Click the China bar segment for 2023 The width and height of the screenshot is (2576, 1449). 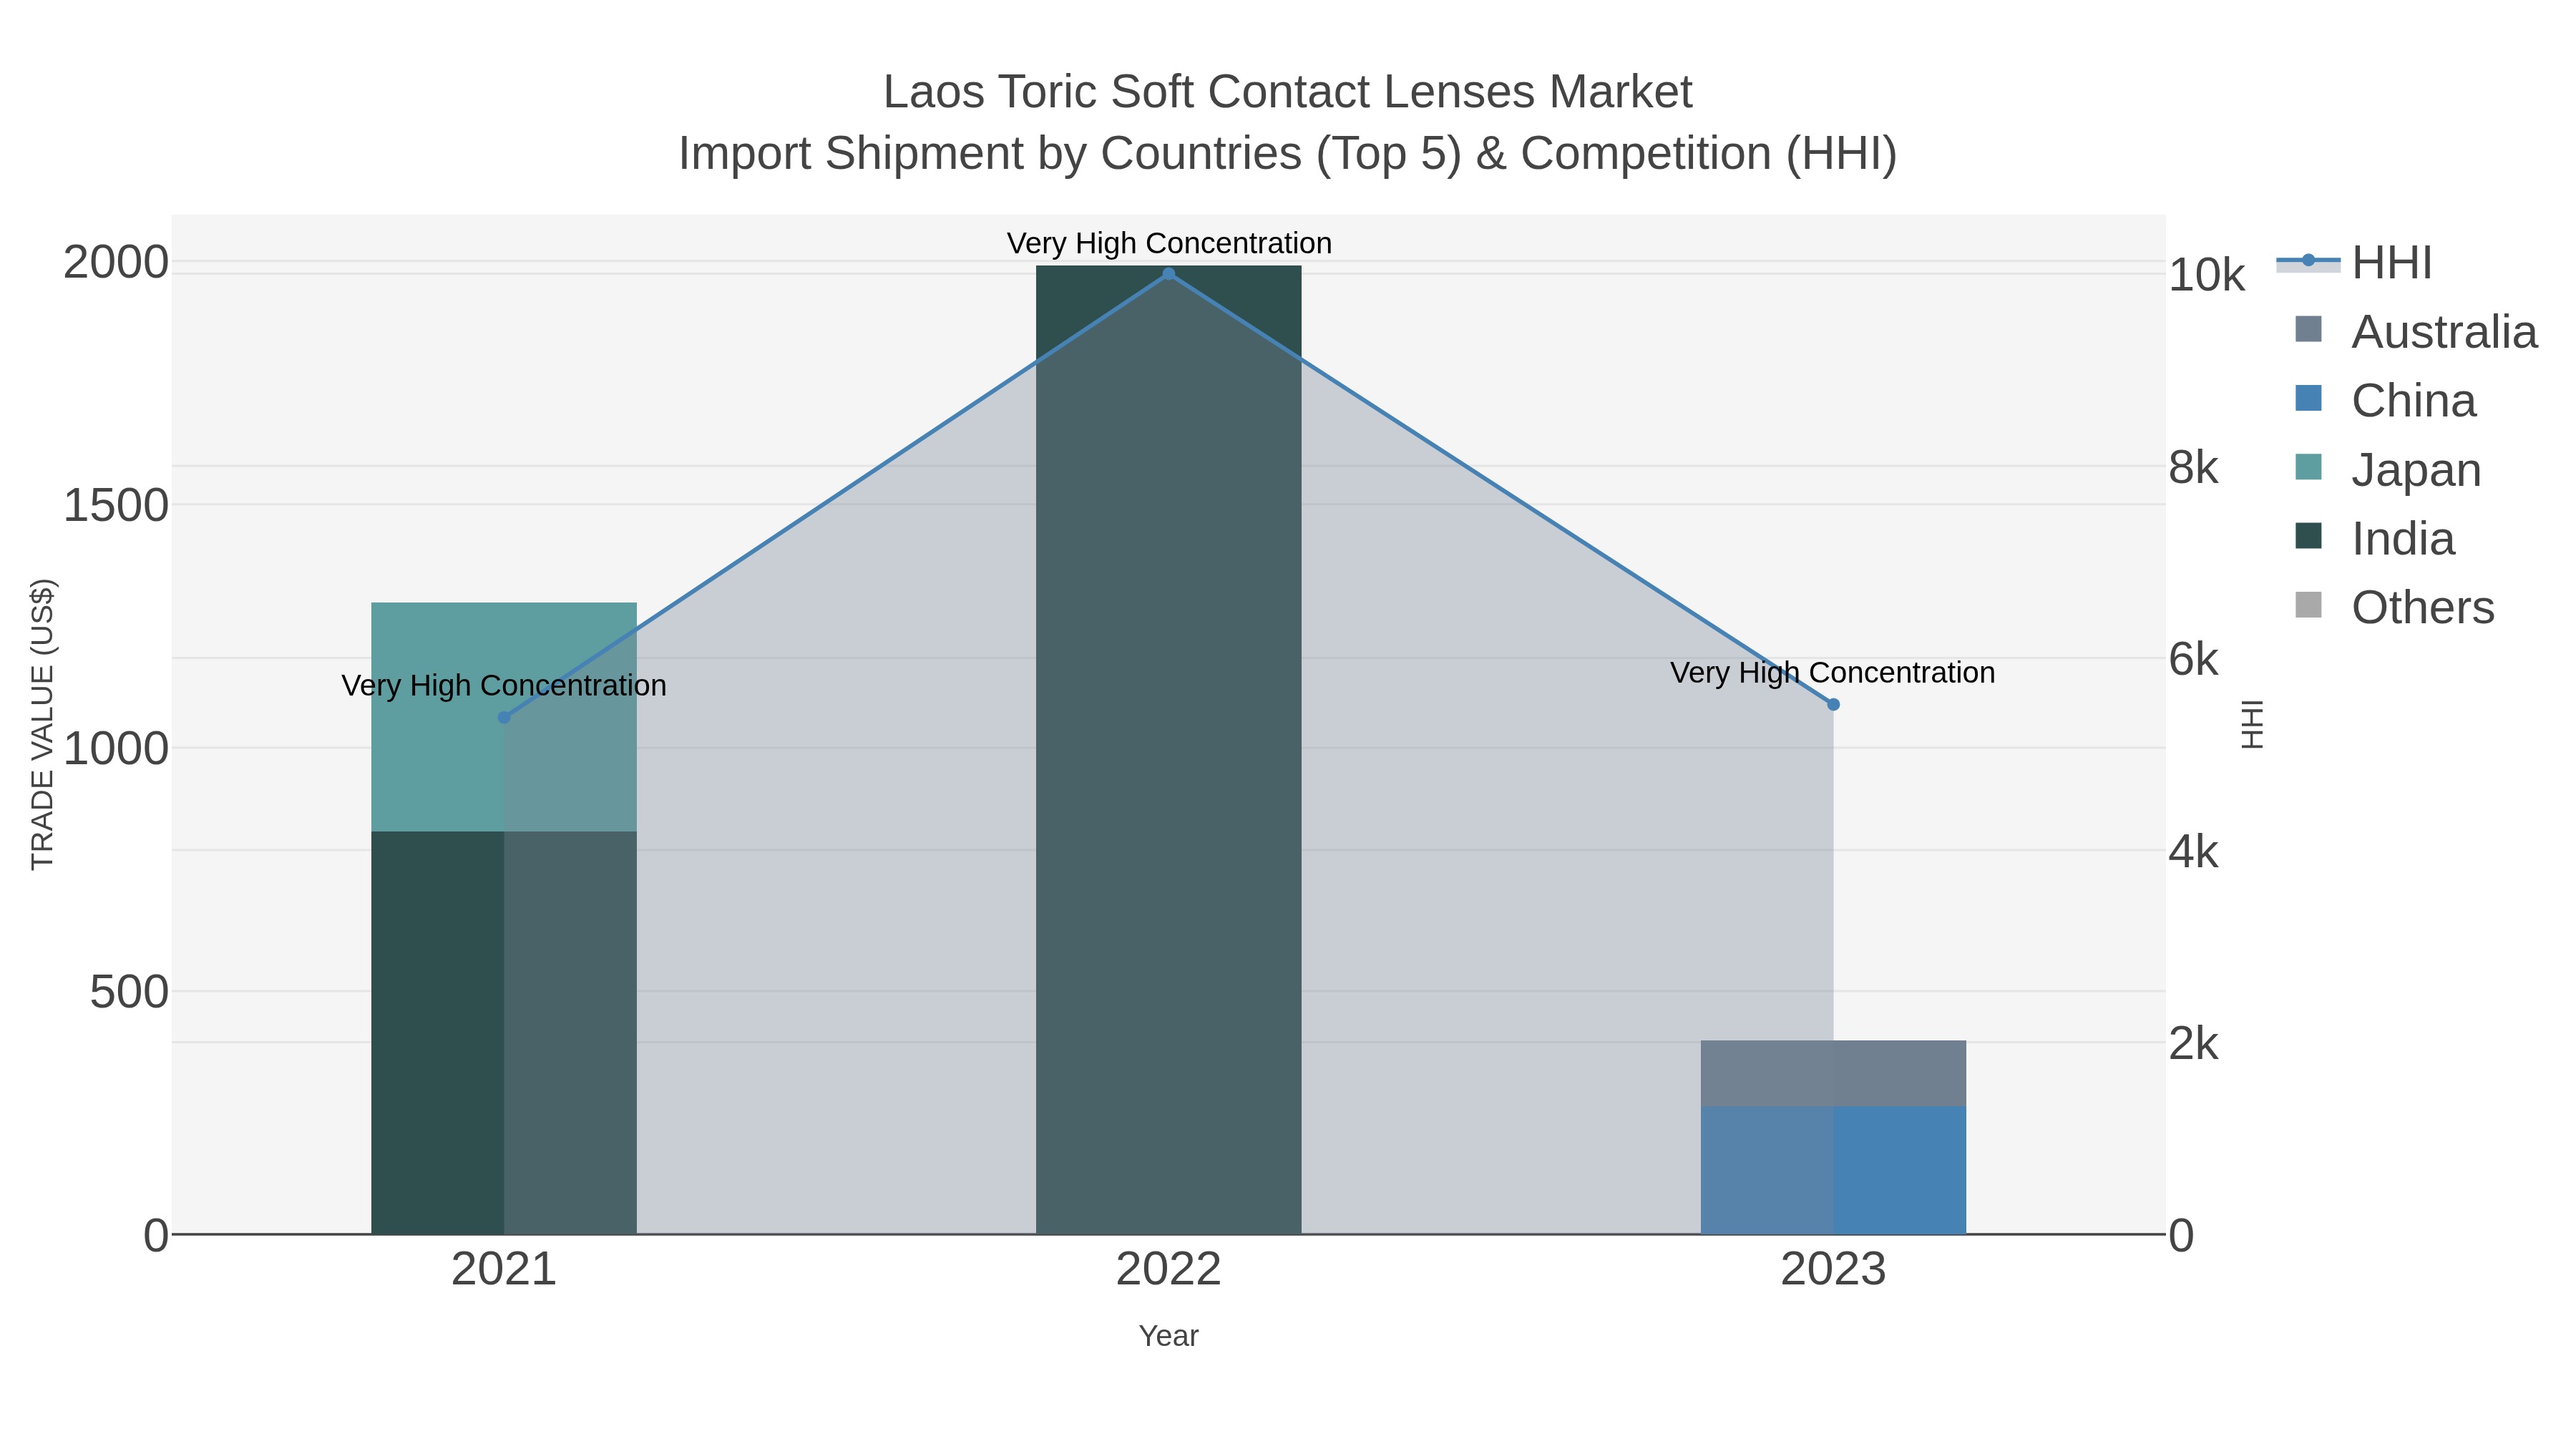point(1833,1170)
